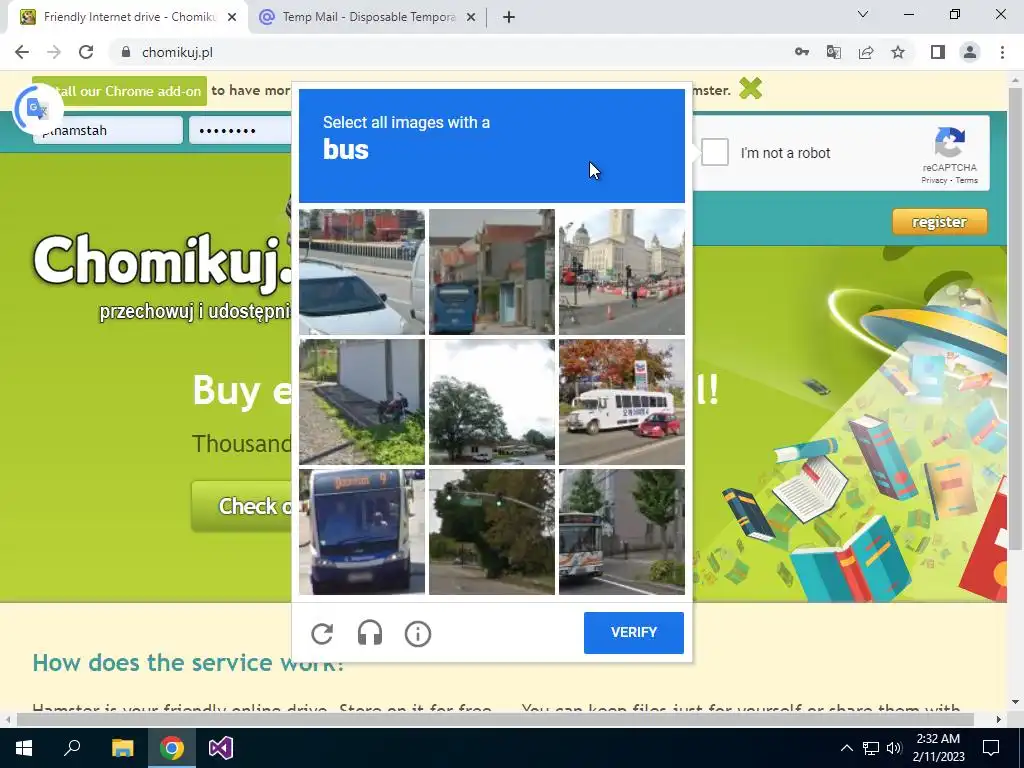Show hidden system tray icons
Screen dimensions: 1024x768
click(x=846, y=748)
